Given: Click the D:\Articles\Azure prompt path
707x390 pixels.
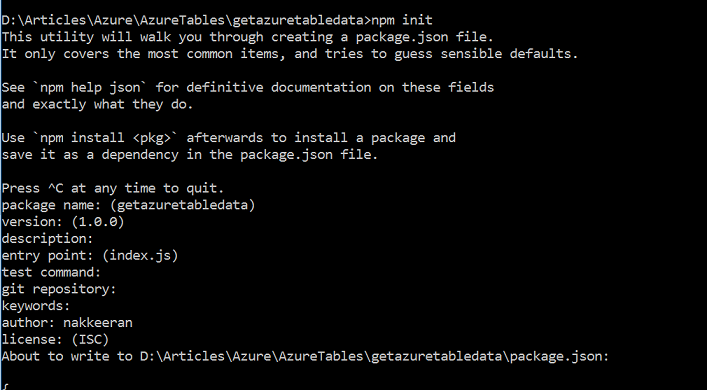Looking at the screenshot, I should 186,20.
